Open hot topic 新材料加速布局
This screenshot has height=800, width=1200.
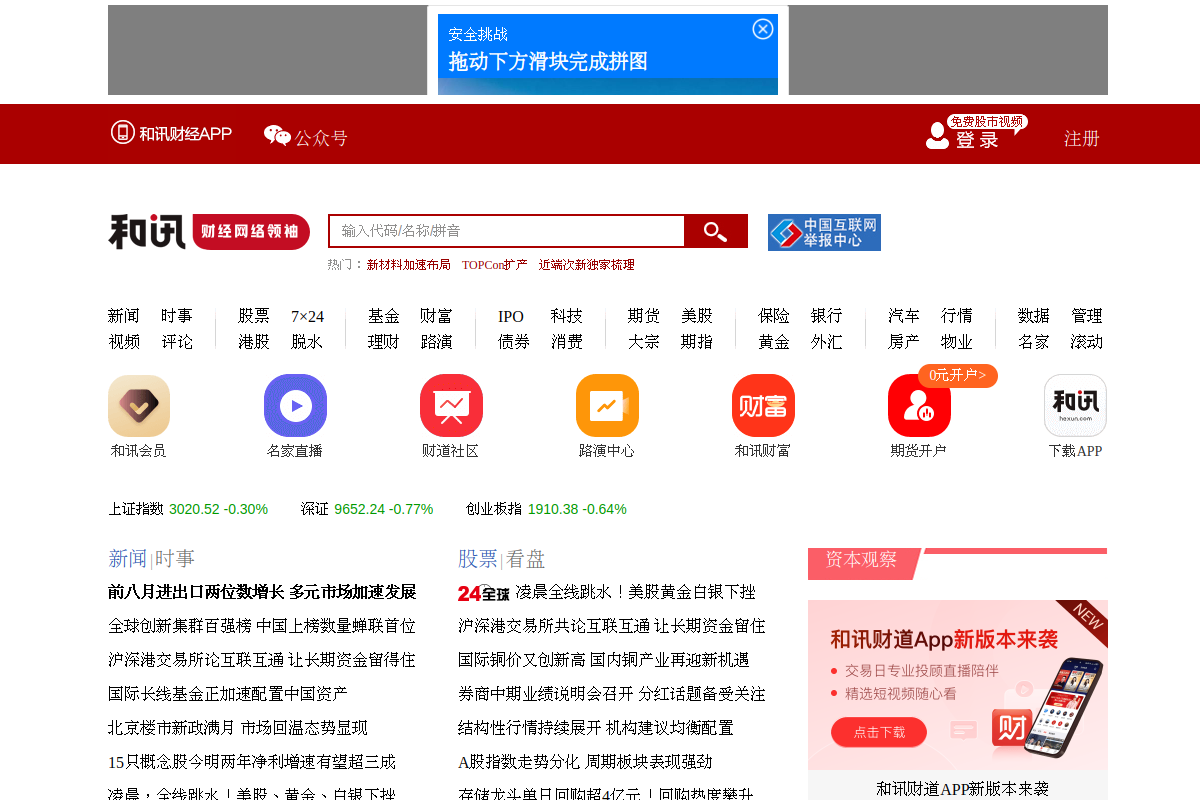coord(408,265)
